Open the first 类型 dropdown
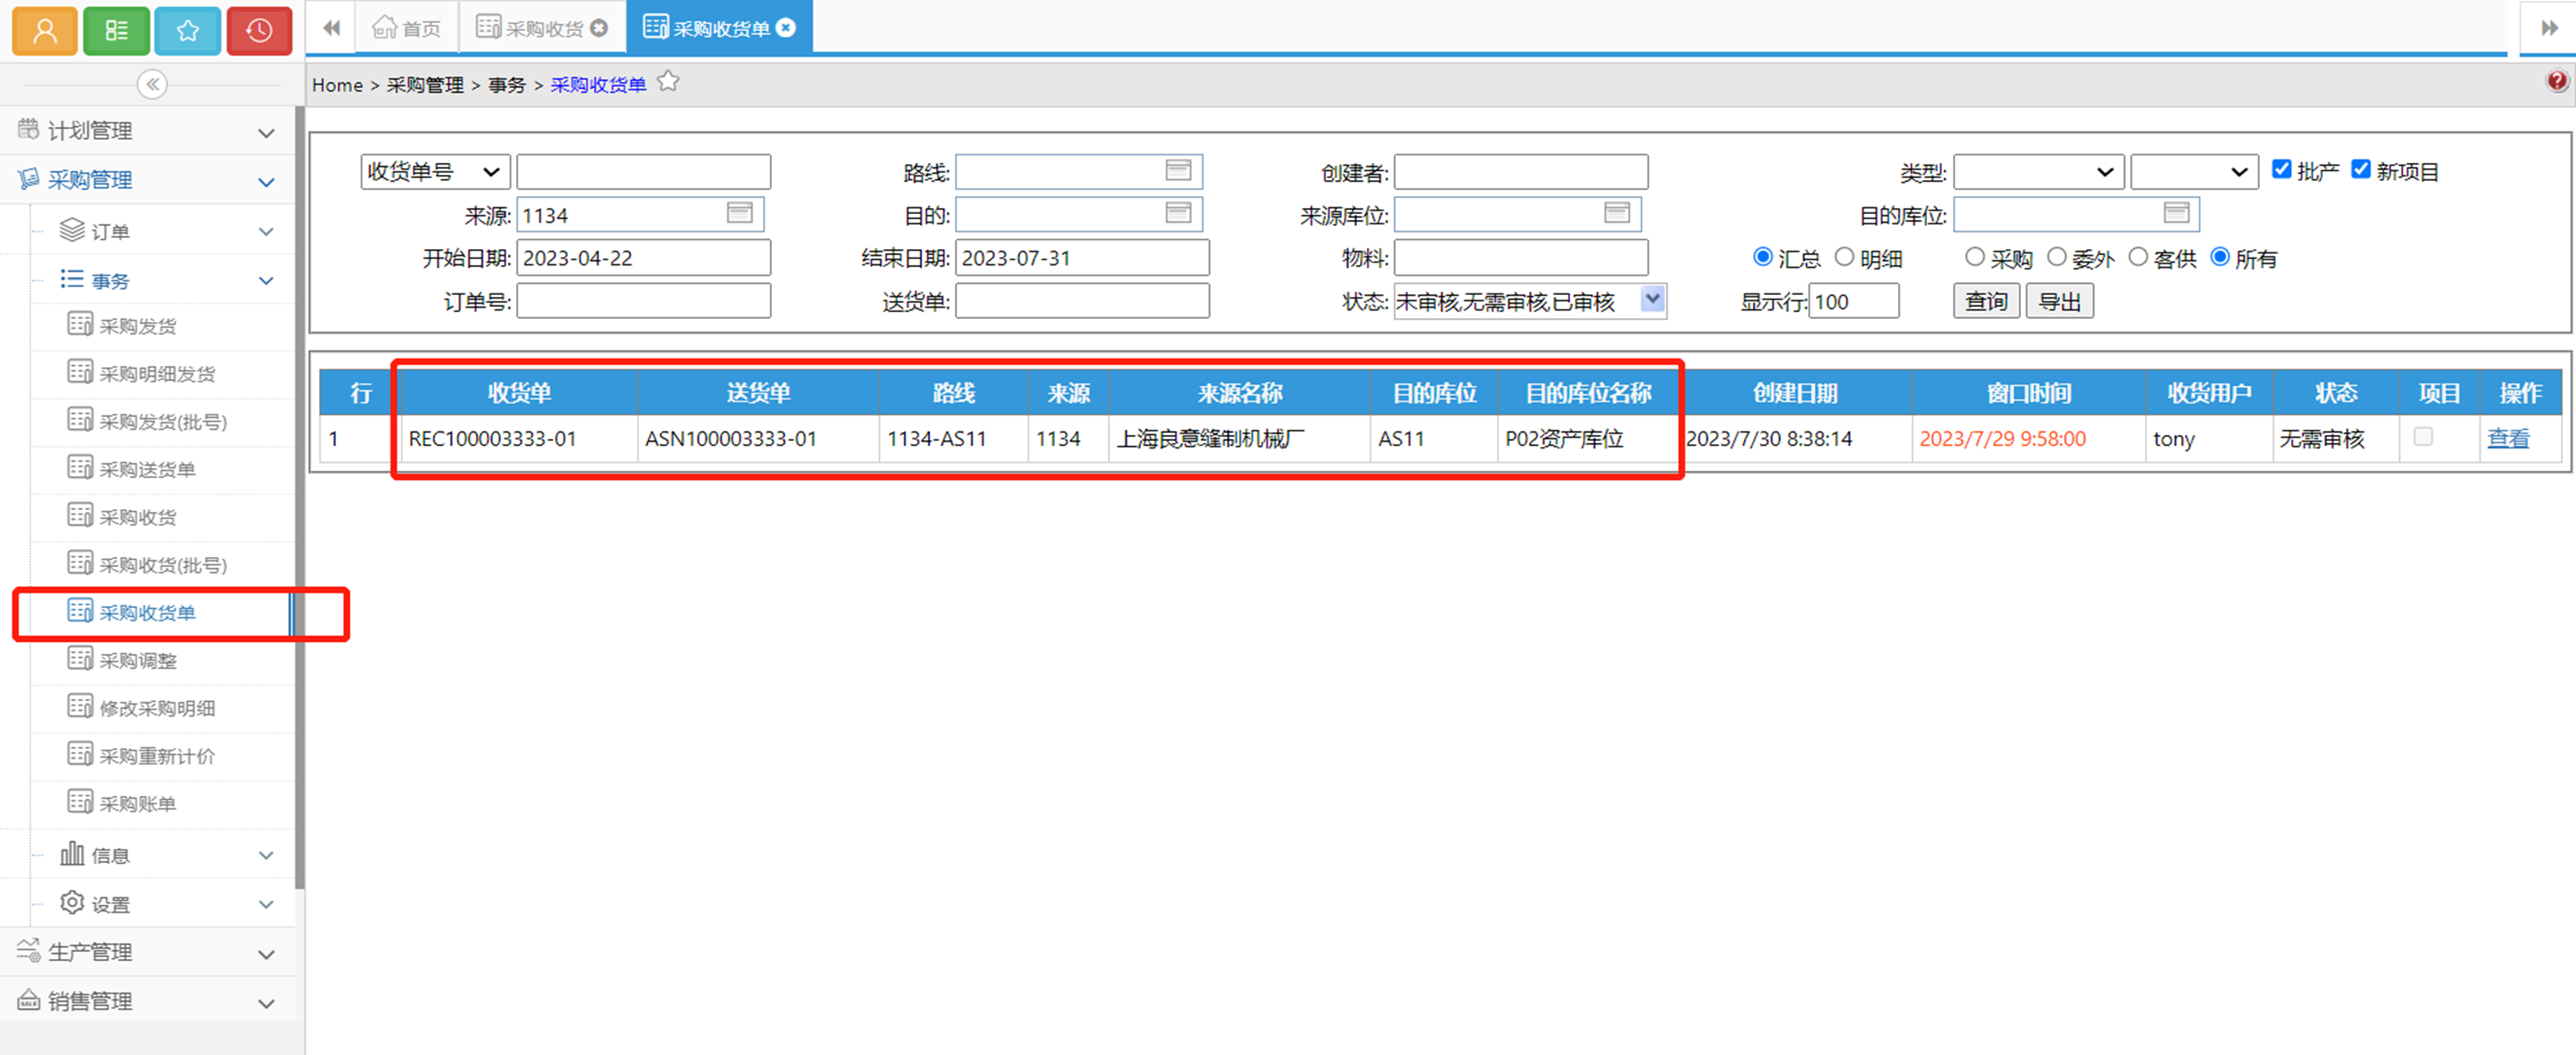The image size is (2576, 1055). click(x=2038, y=172)
